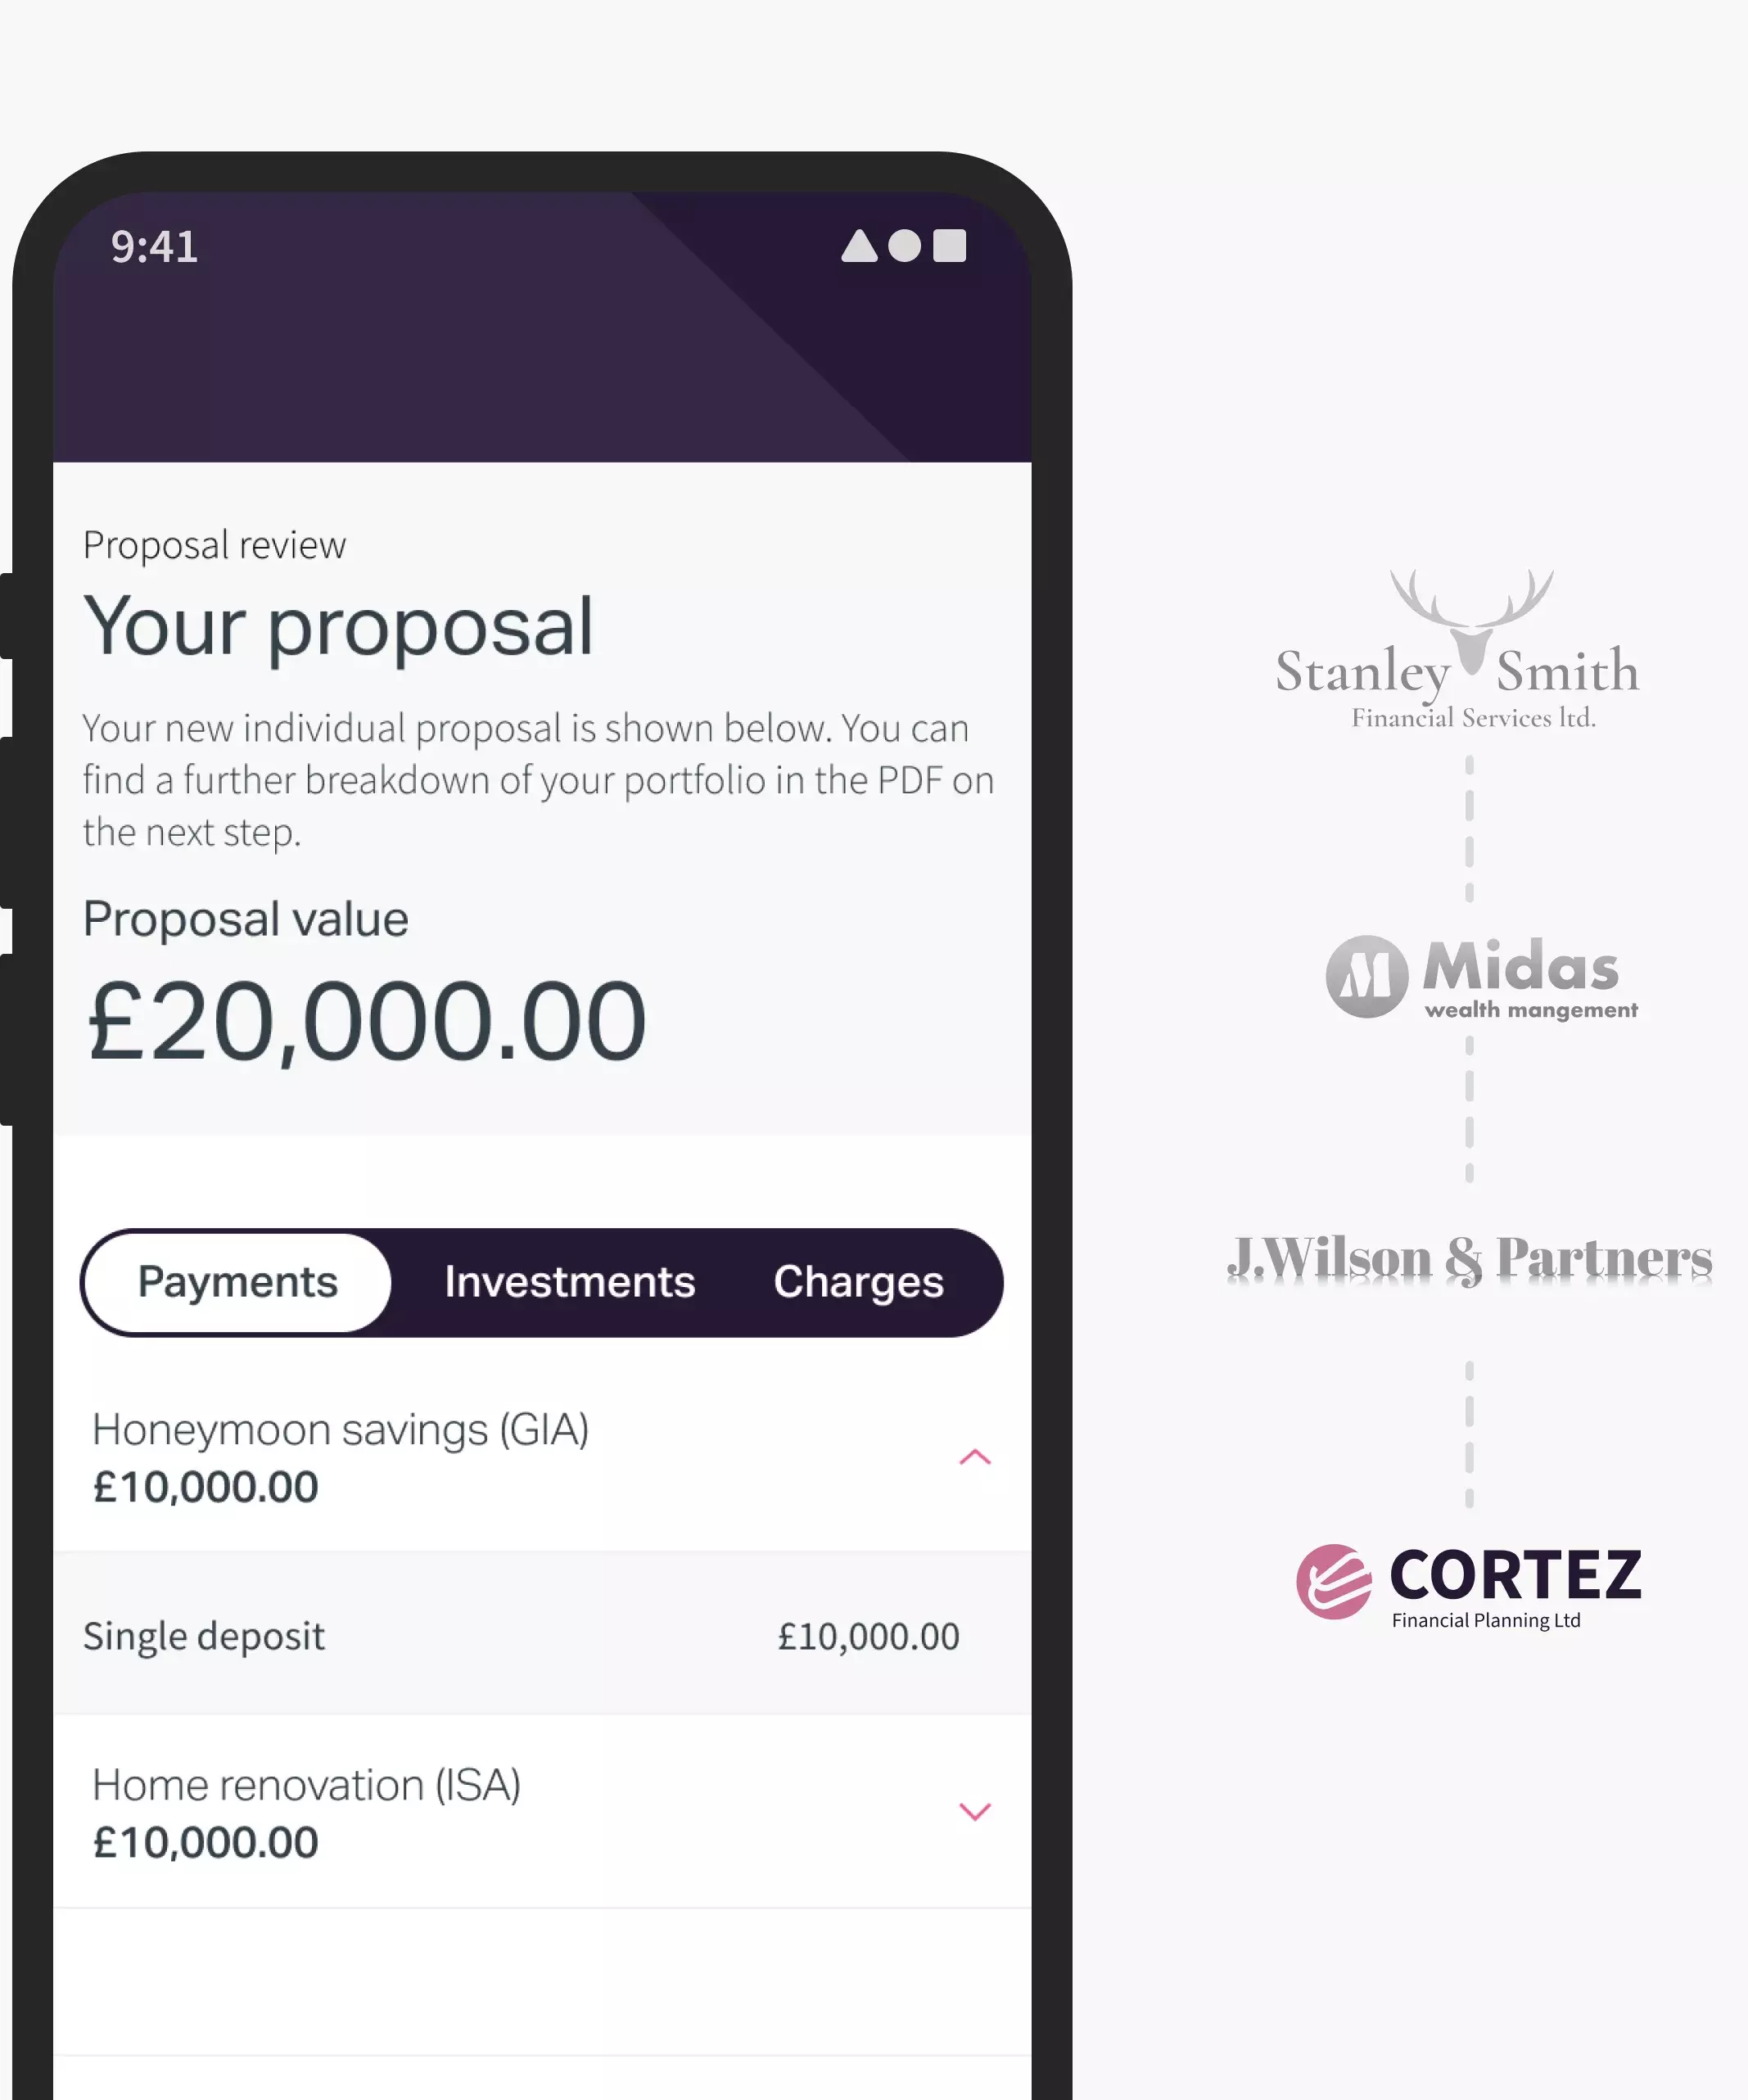The height and width of the screenshot is (2100, 1748).
Task: Click the Midas round M icon
Action: (x=1366, y=976)
